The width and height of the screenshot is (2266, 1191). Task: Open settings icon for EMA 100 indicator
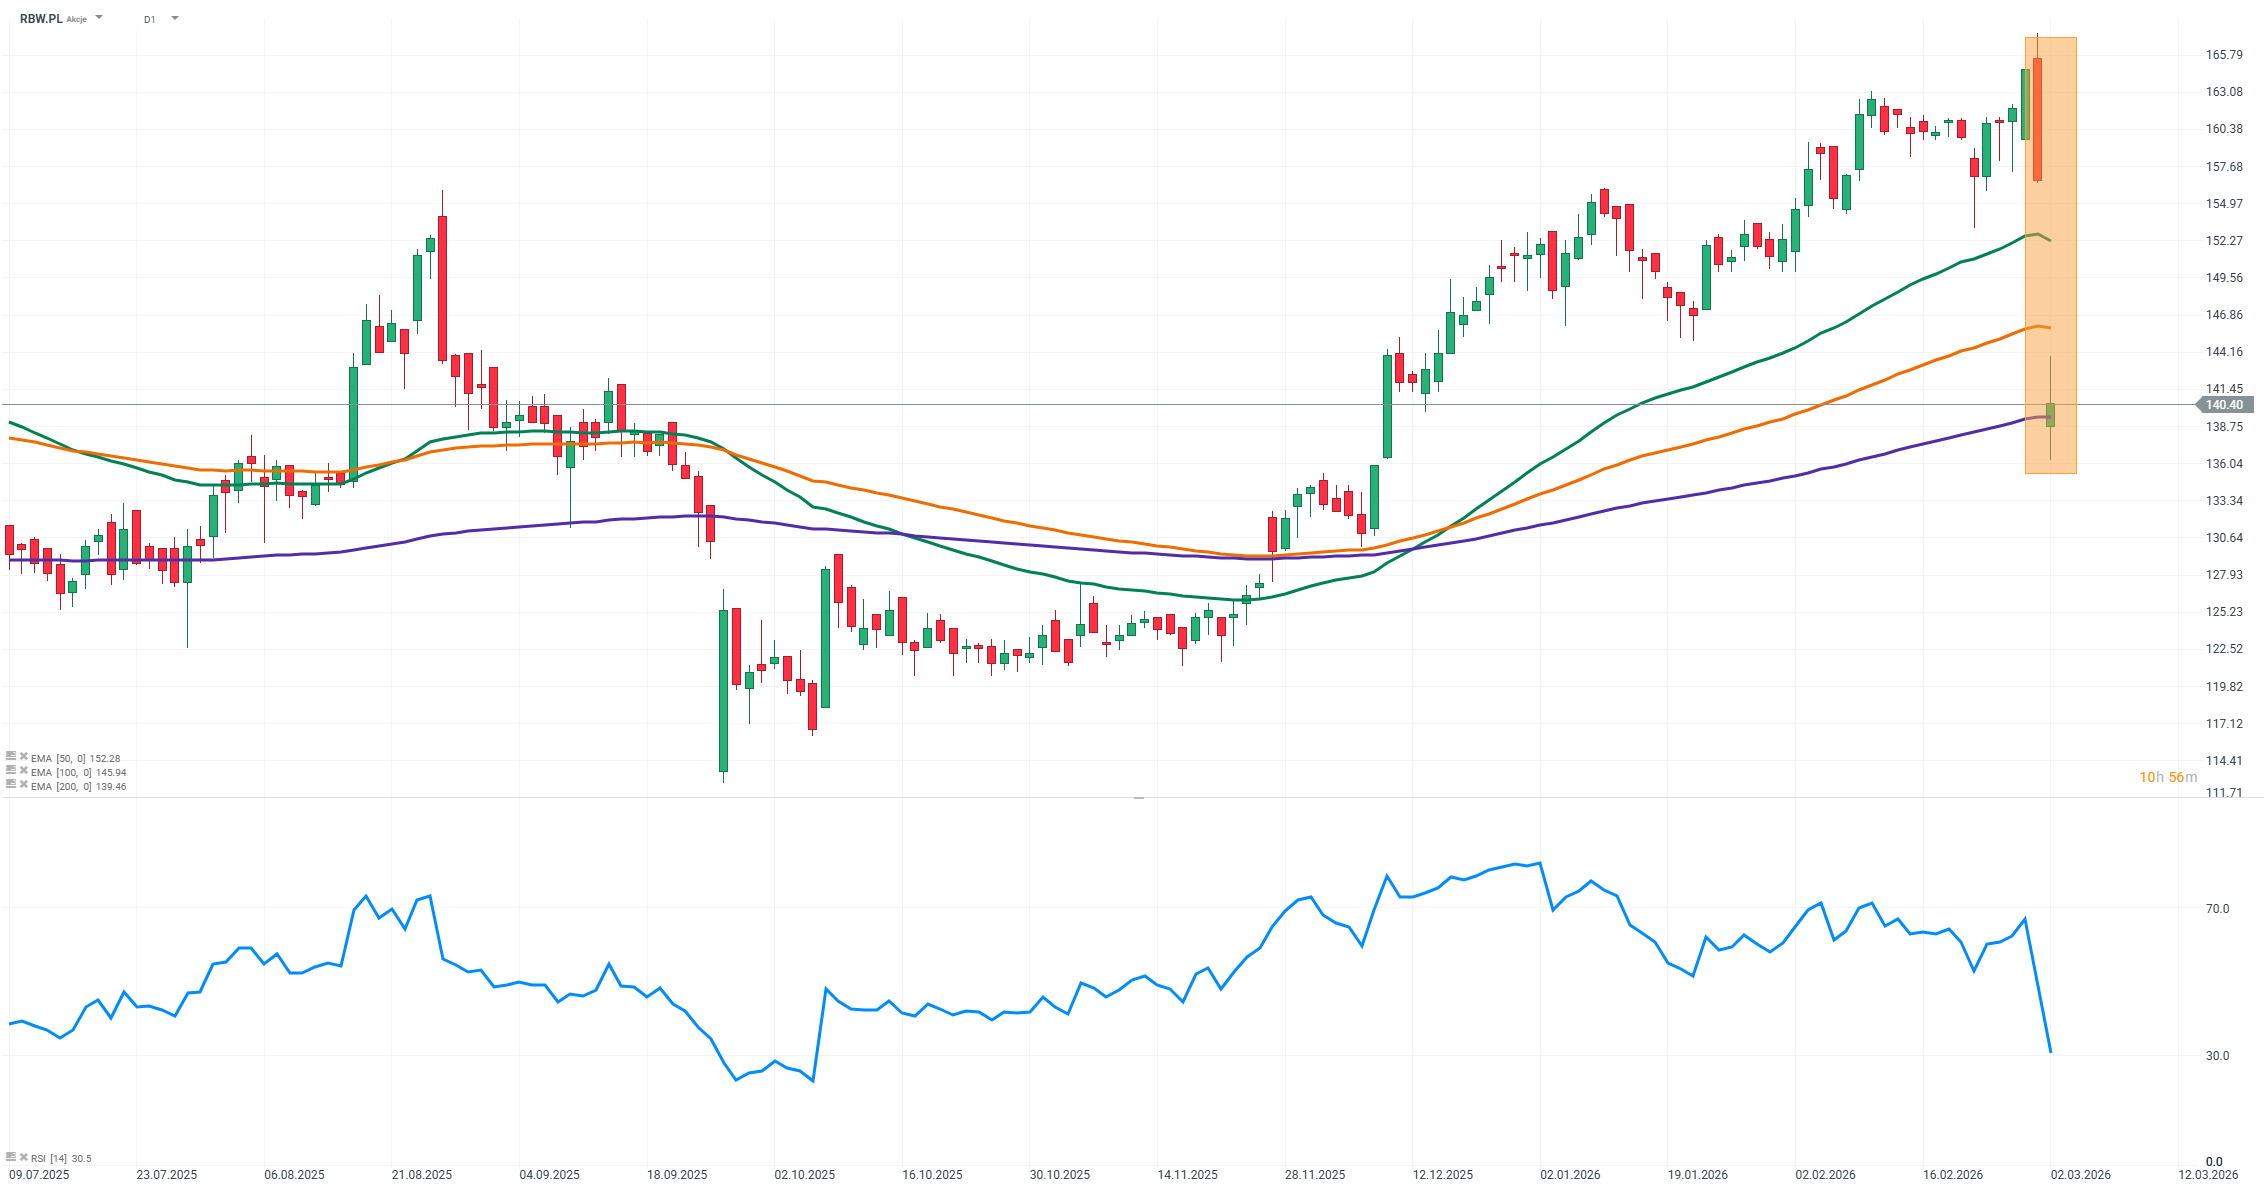tap(11, 772)
